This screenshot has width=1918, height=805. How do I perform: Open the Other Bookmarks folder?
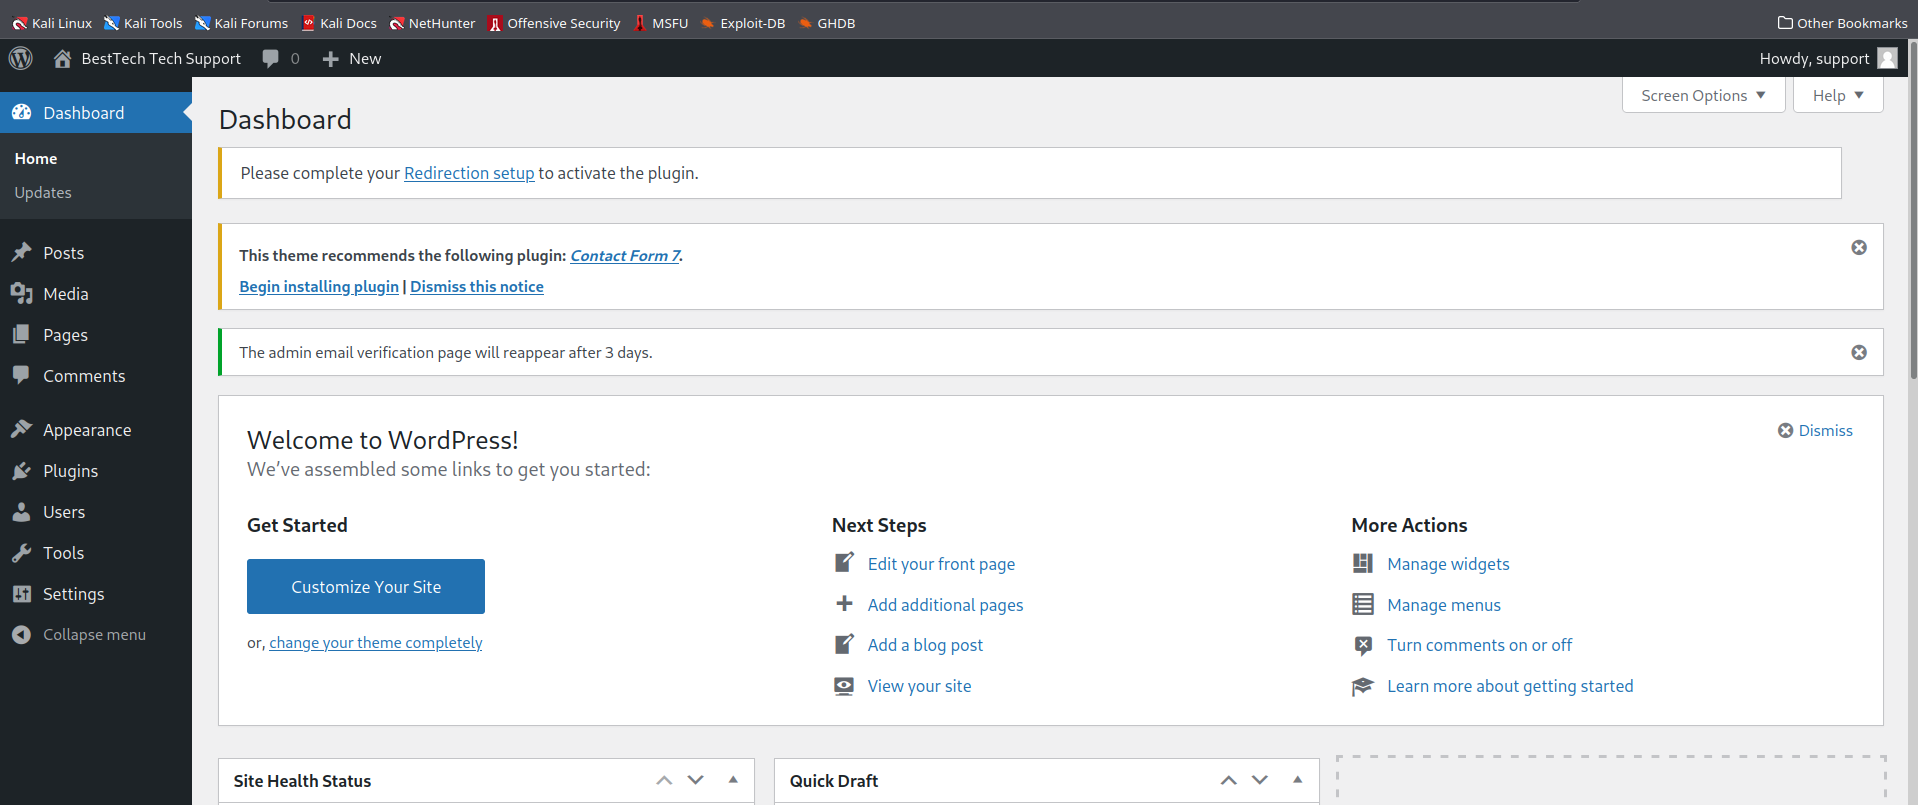point(1842,23)
